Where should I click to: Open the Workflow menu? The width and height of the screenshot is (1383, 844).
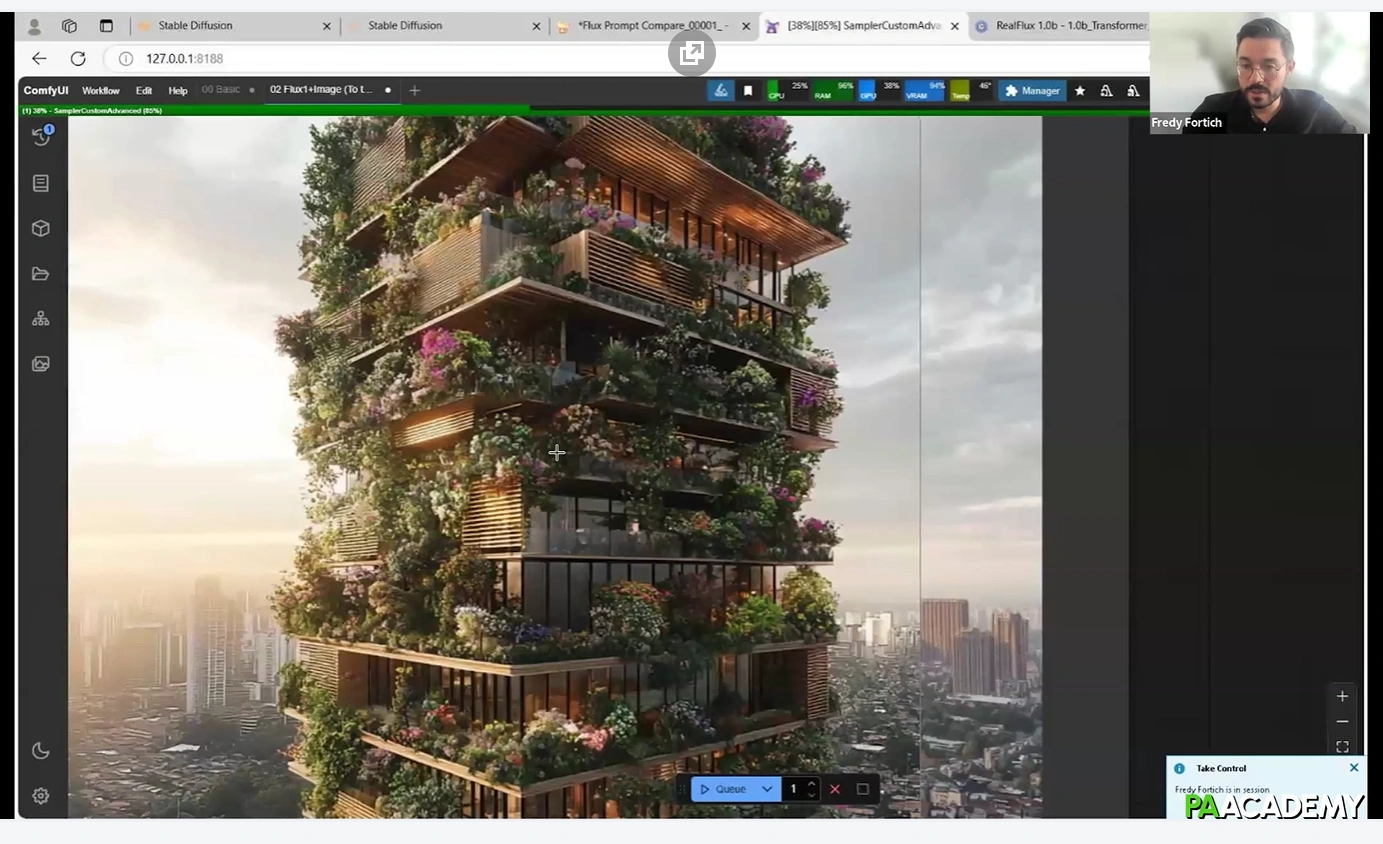[x=100, y=90]
